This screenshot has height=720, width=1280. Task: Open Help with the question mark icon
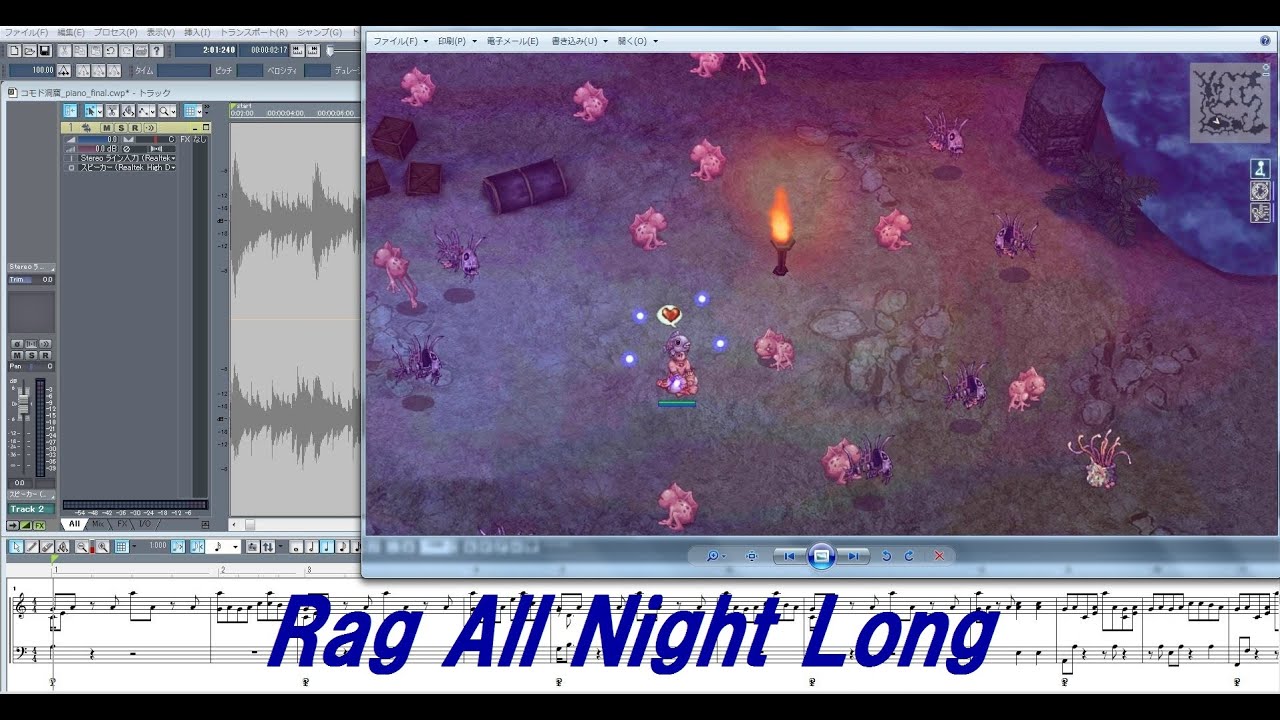coord(157,51)
